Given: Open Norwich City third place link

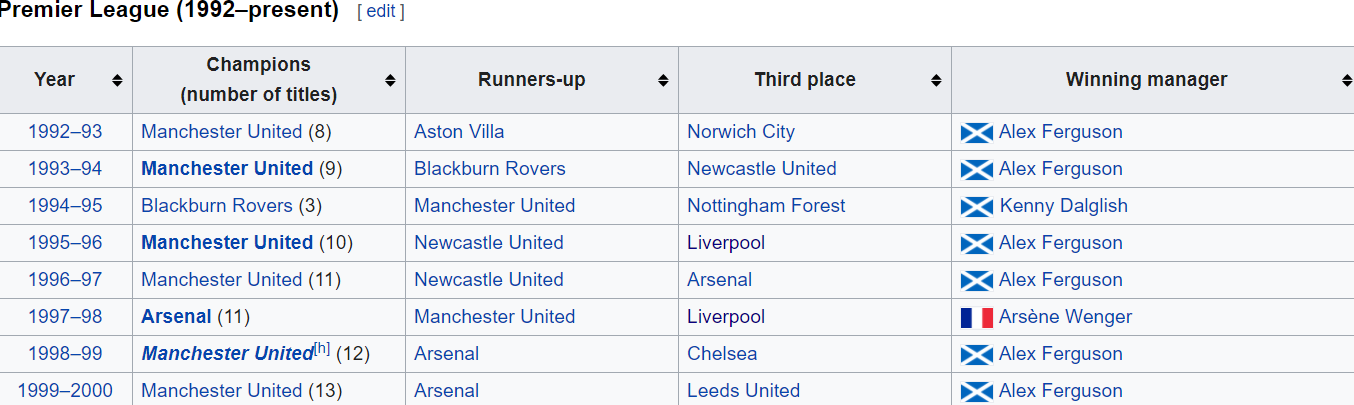Looking at the screenshot, I should (741, 132).
